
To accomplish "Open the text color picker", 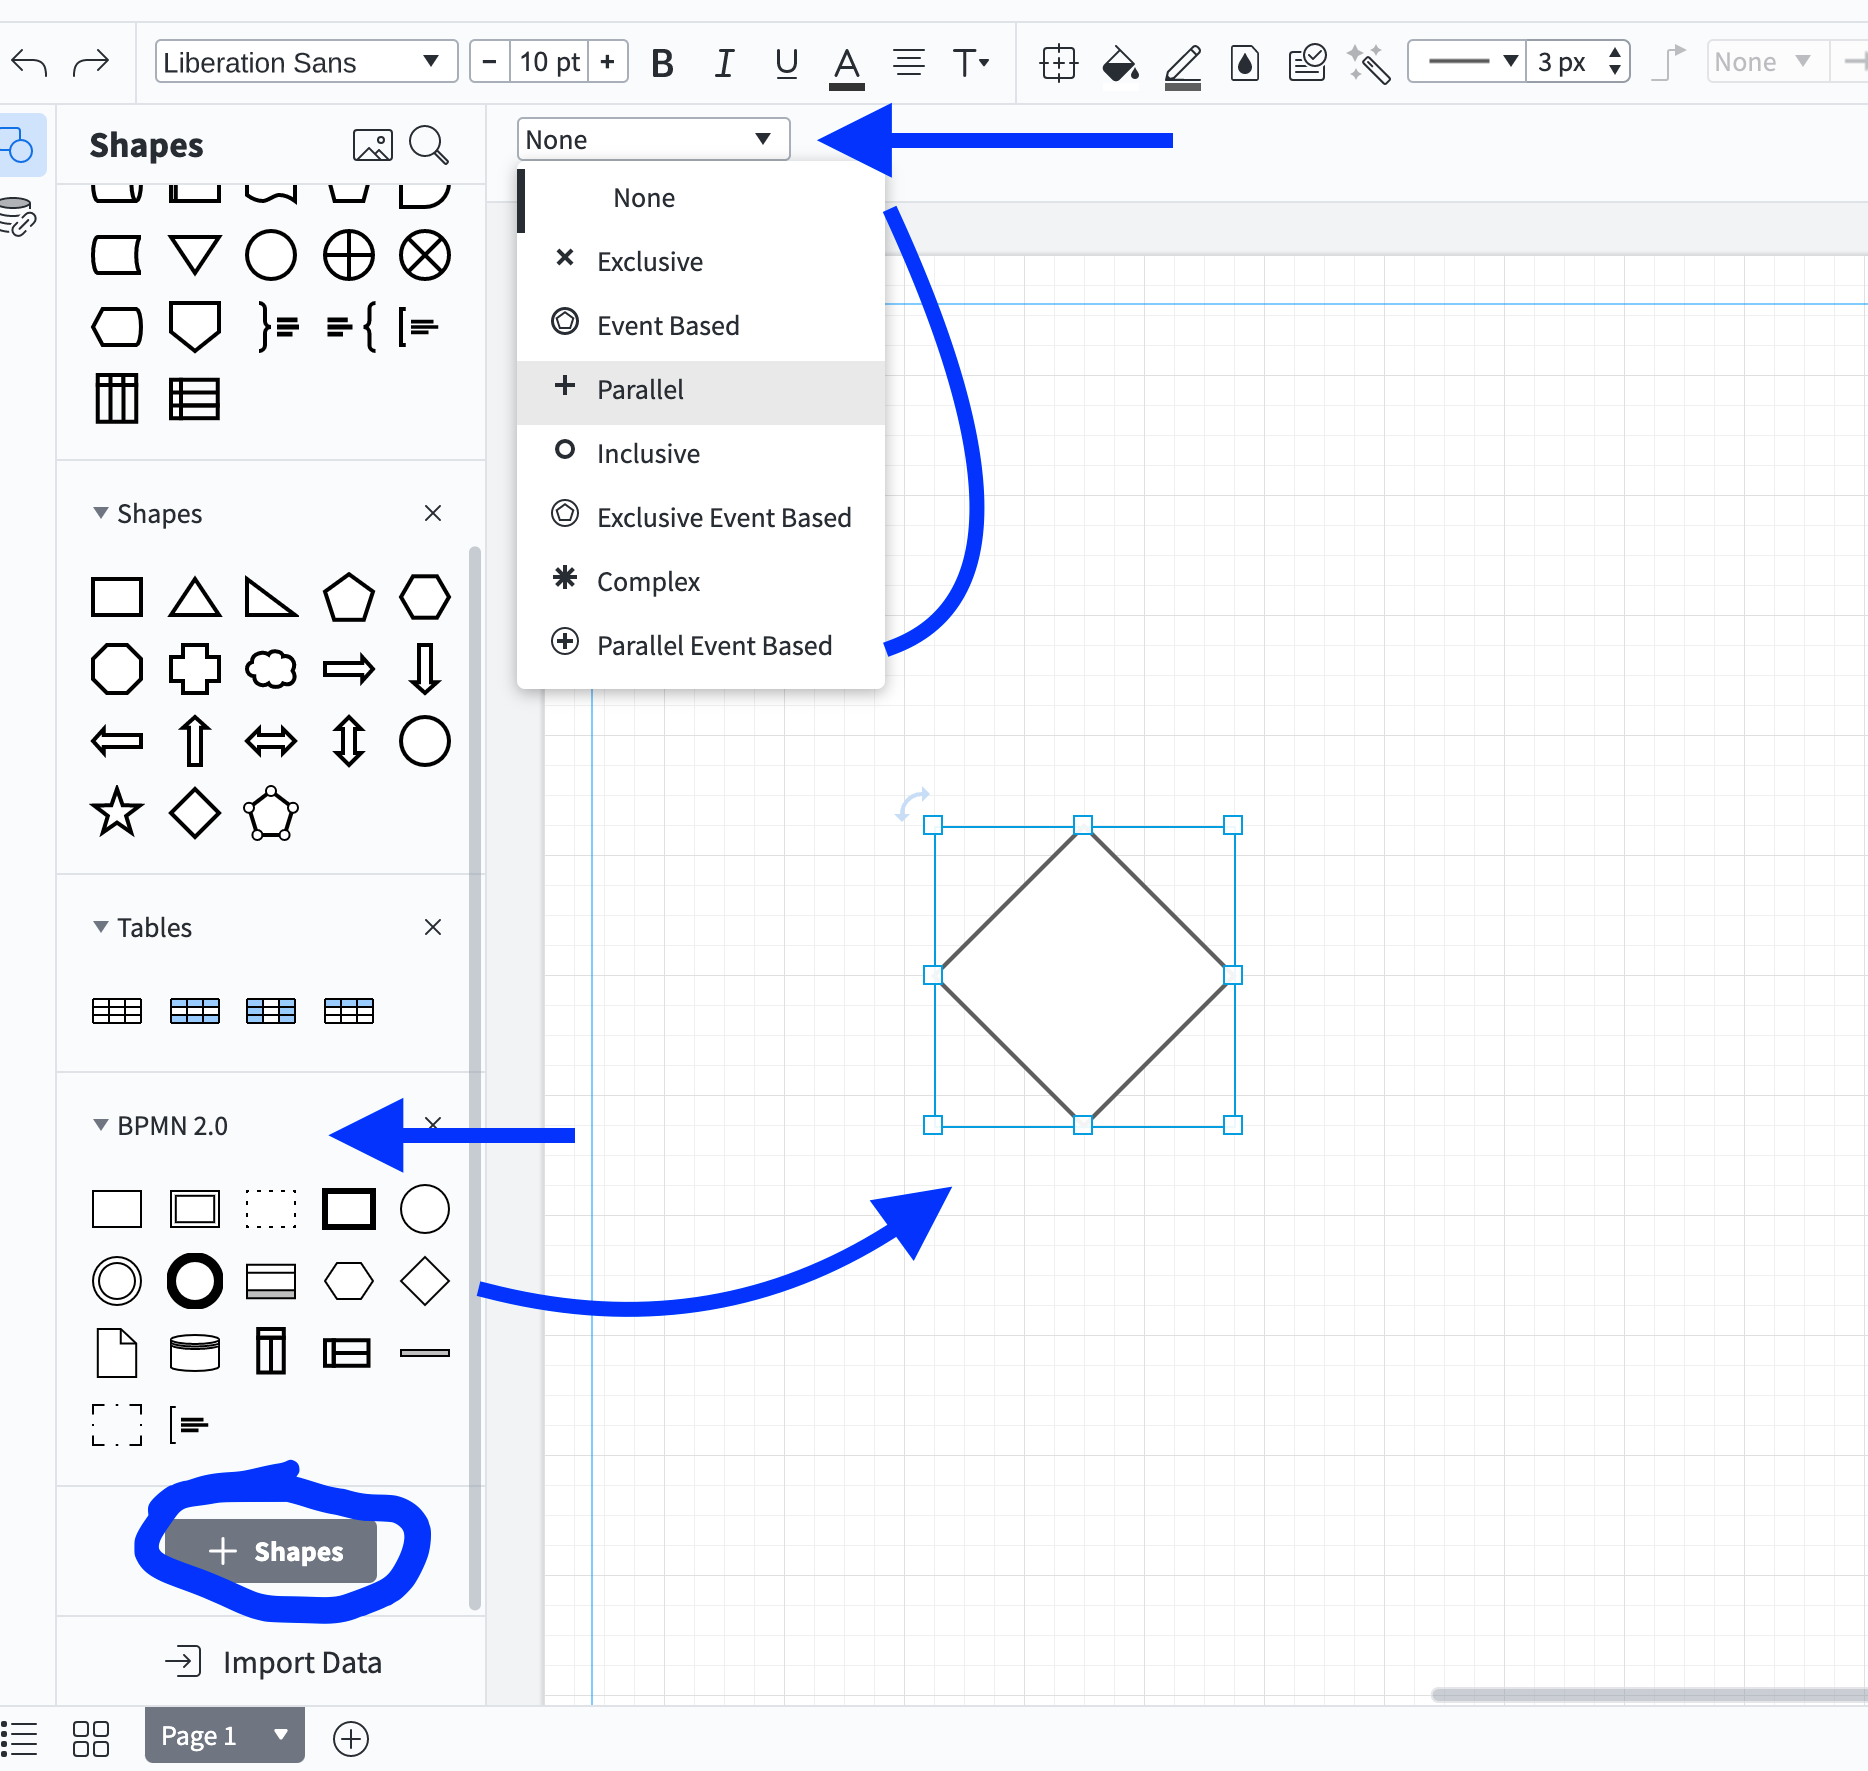I will 847,66.
